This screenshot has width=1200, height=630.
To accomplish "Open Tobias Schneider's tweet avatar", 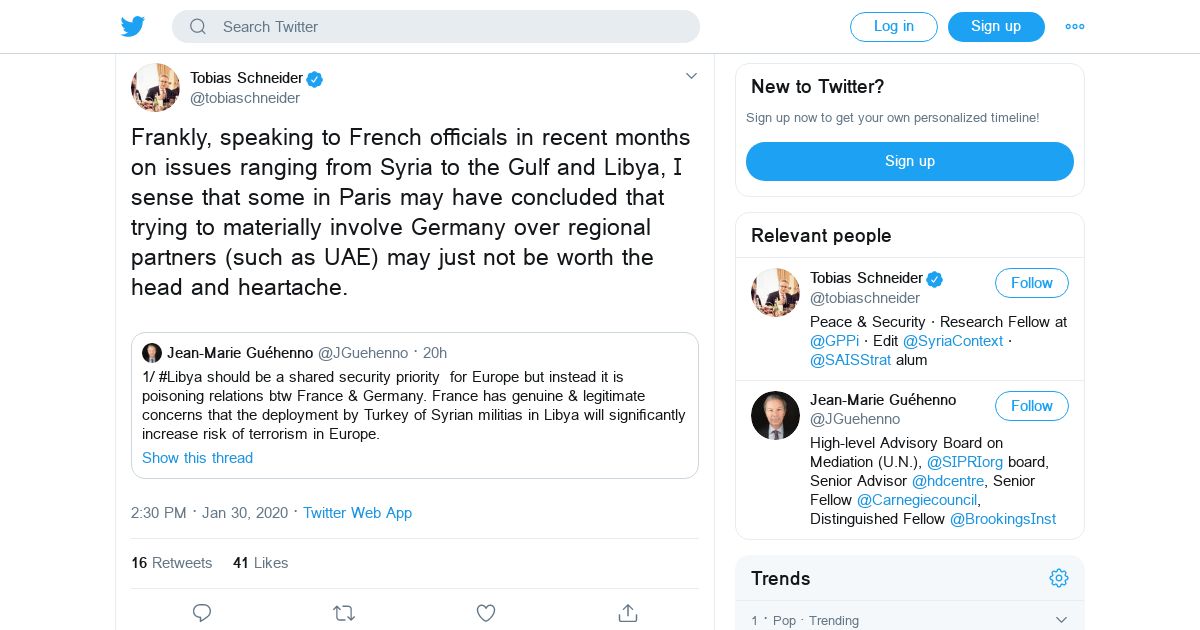I will click(155, 87).
